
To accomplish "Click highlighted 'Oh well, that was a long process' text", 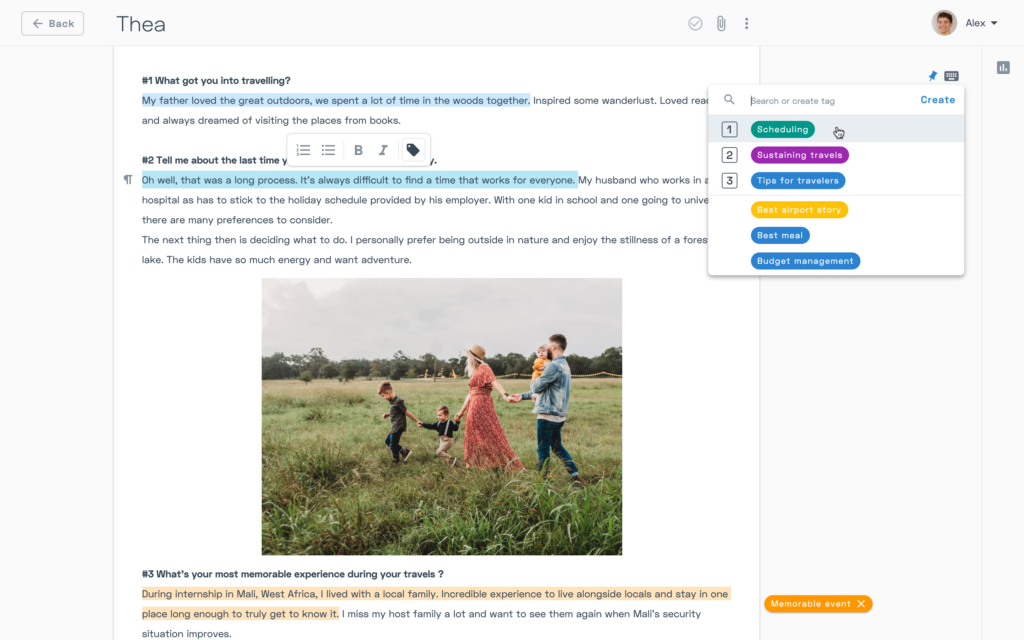I will pos(359,180).
